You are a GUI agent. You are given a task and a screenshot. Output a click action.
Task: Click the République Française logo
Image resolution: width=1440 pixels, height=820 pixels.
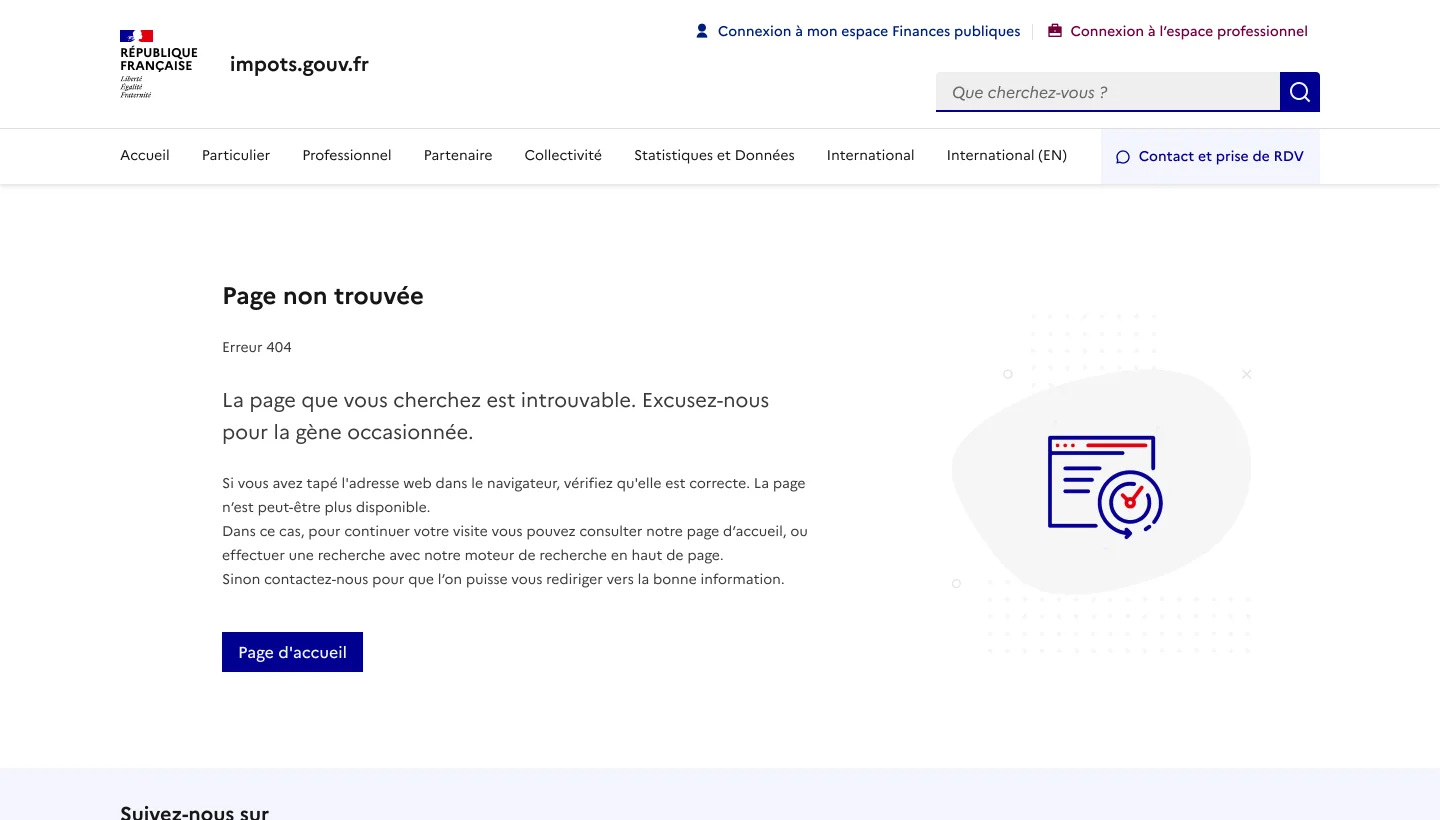tap(158, 64)
